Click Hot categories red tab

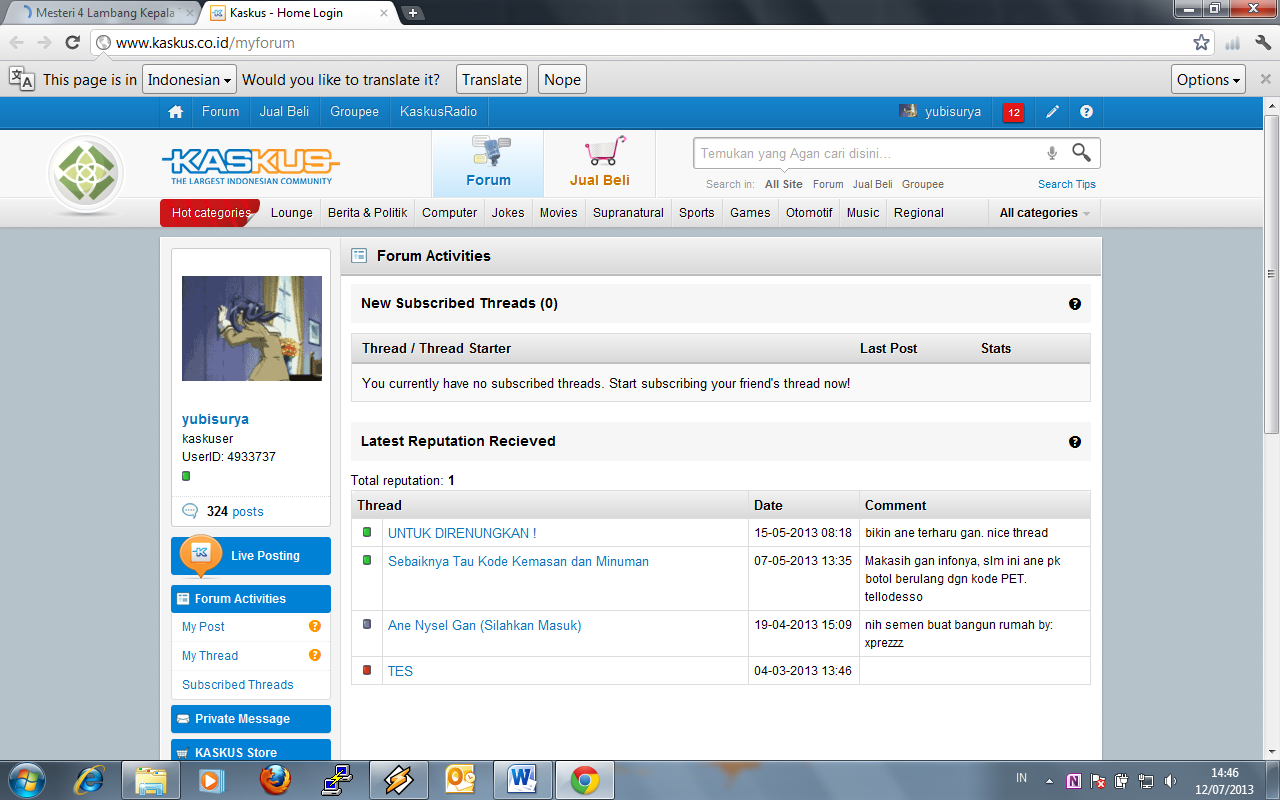pyautogui.click(x=210, y=213)
